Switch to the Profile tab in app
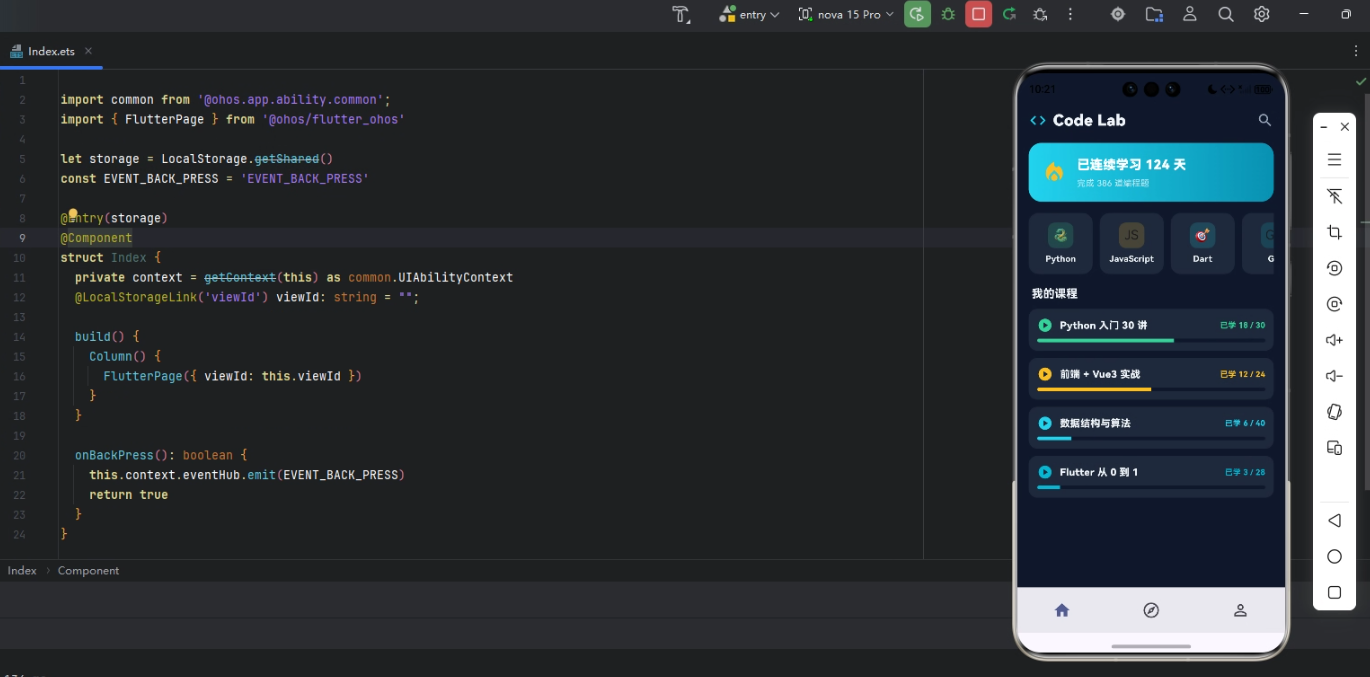Screen dimensions: 1370x677 click(x=1240, y=610)
